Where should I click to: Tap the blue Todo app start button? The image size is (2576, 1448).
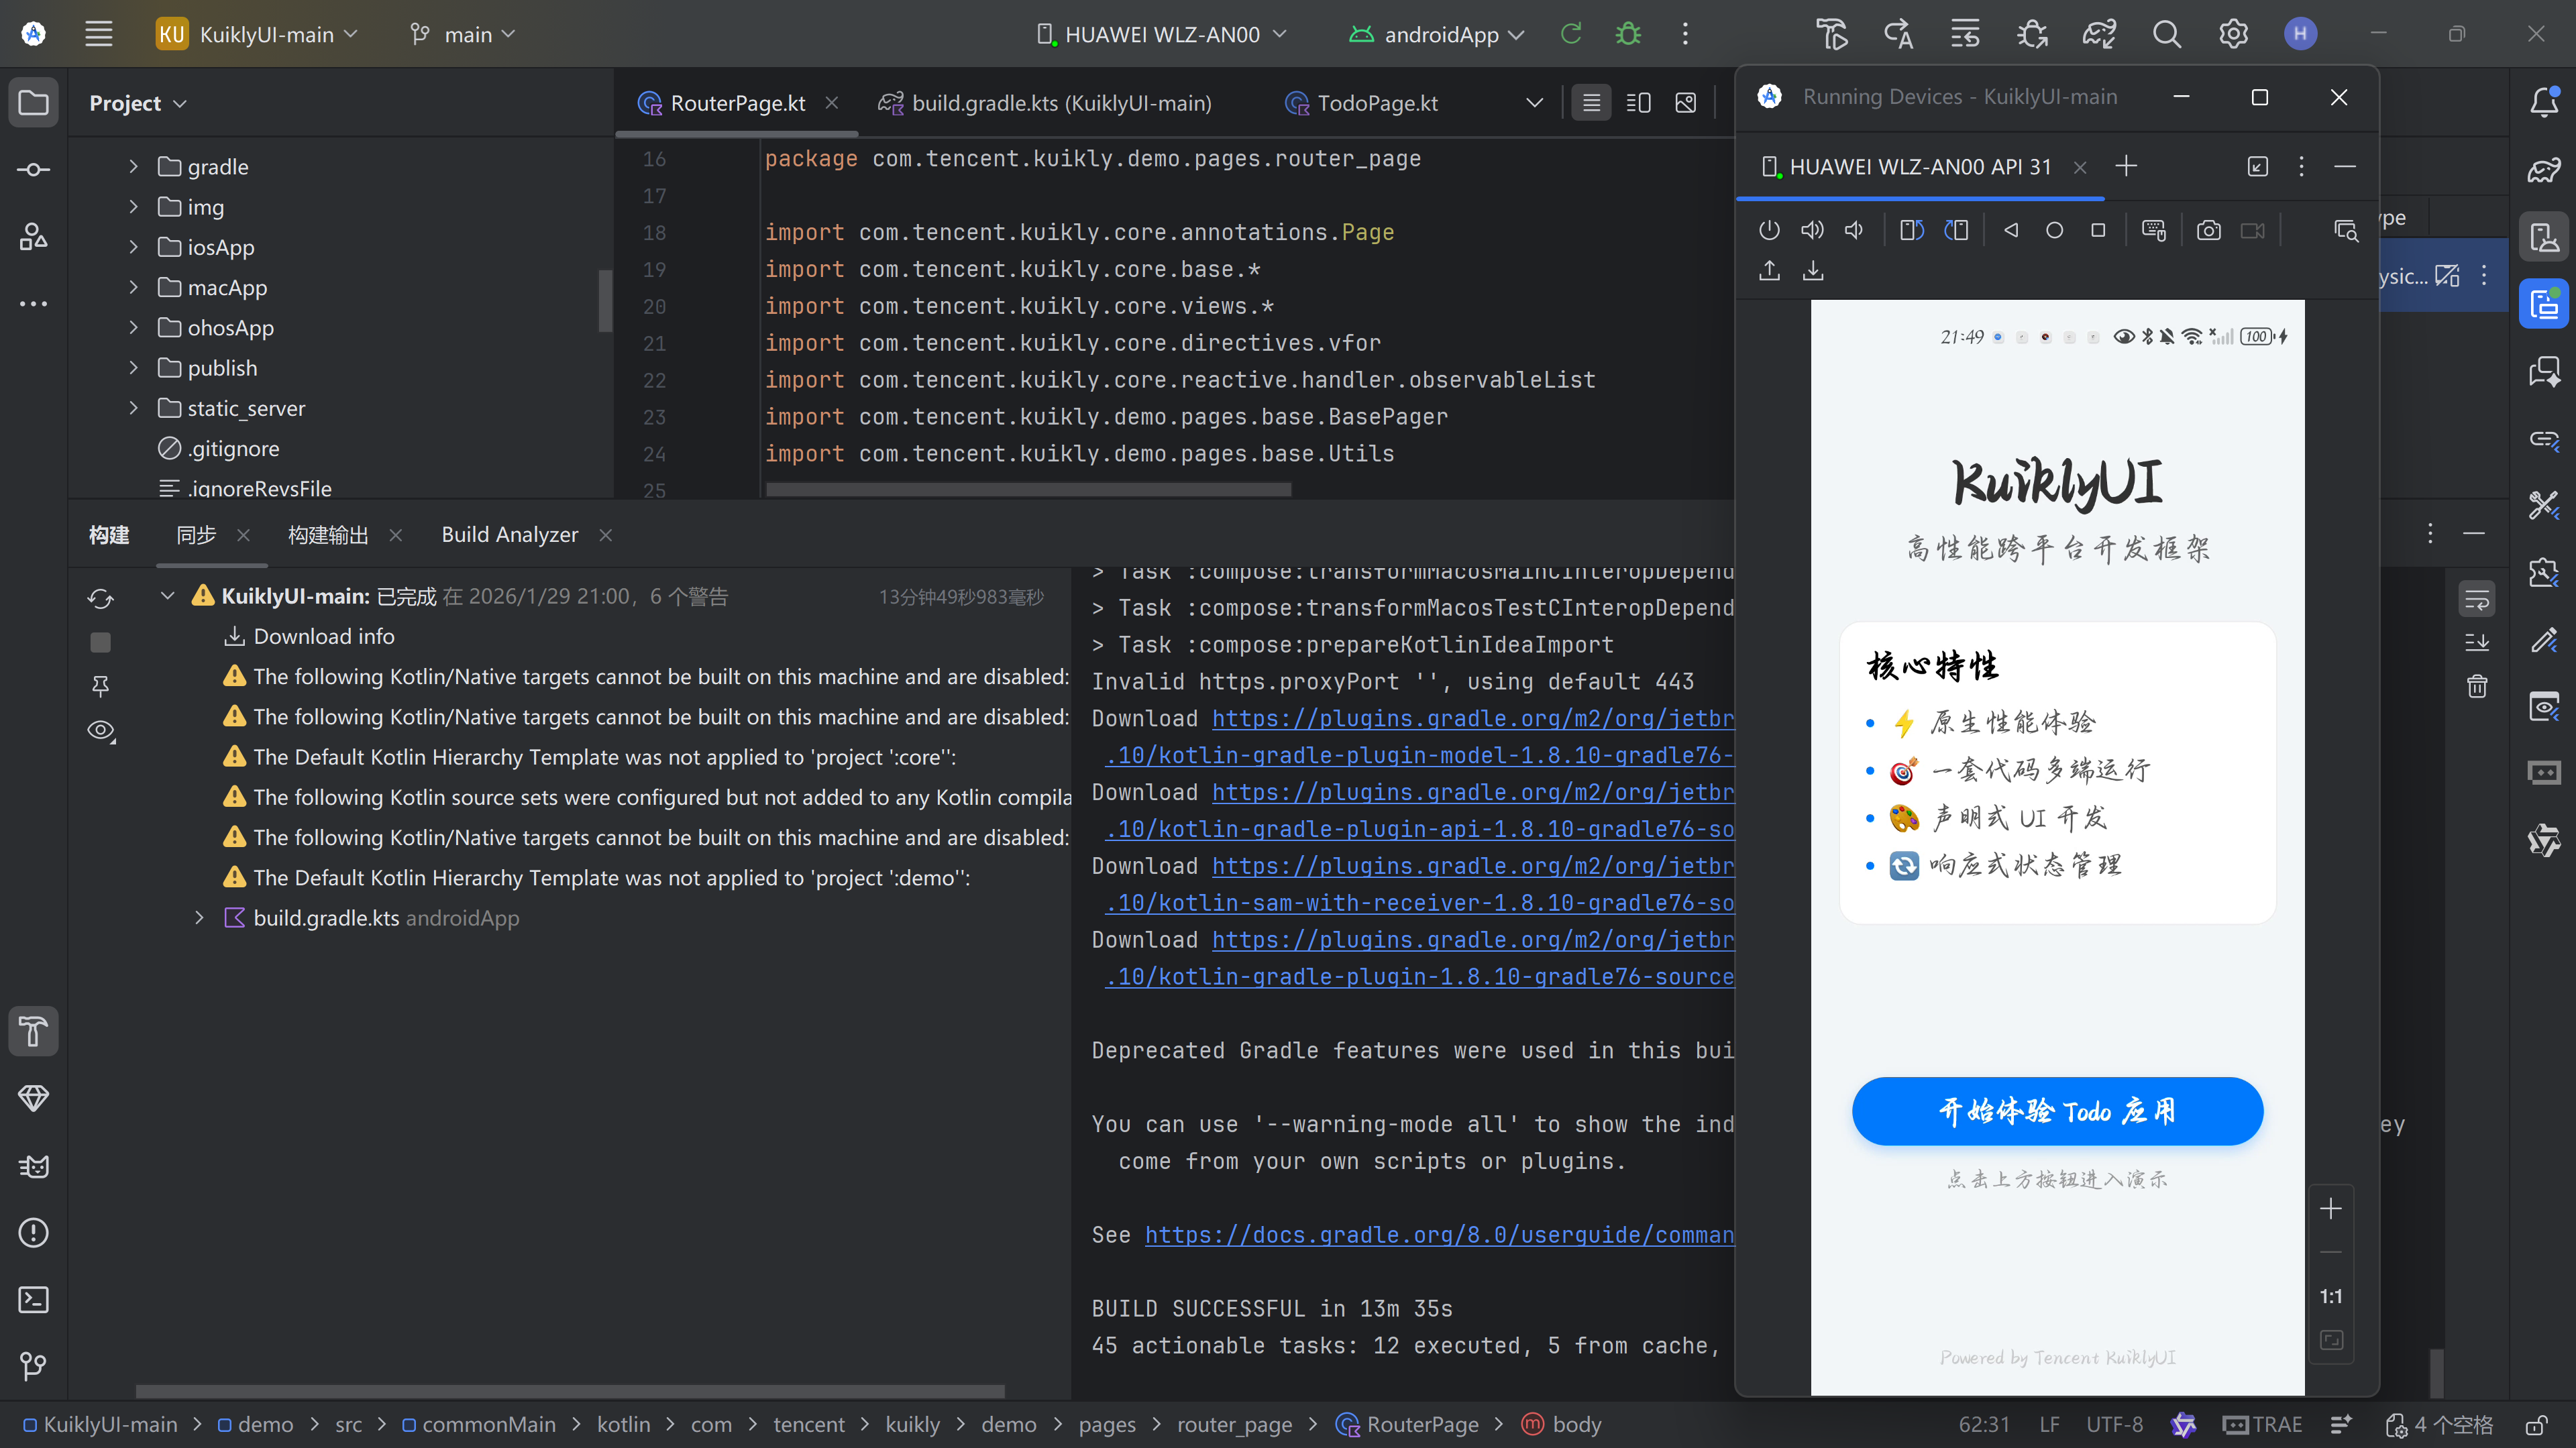(2057, 1111)
